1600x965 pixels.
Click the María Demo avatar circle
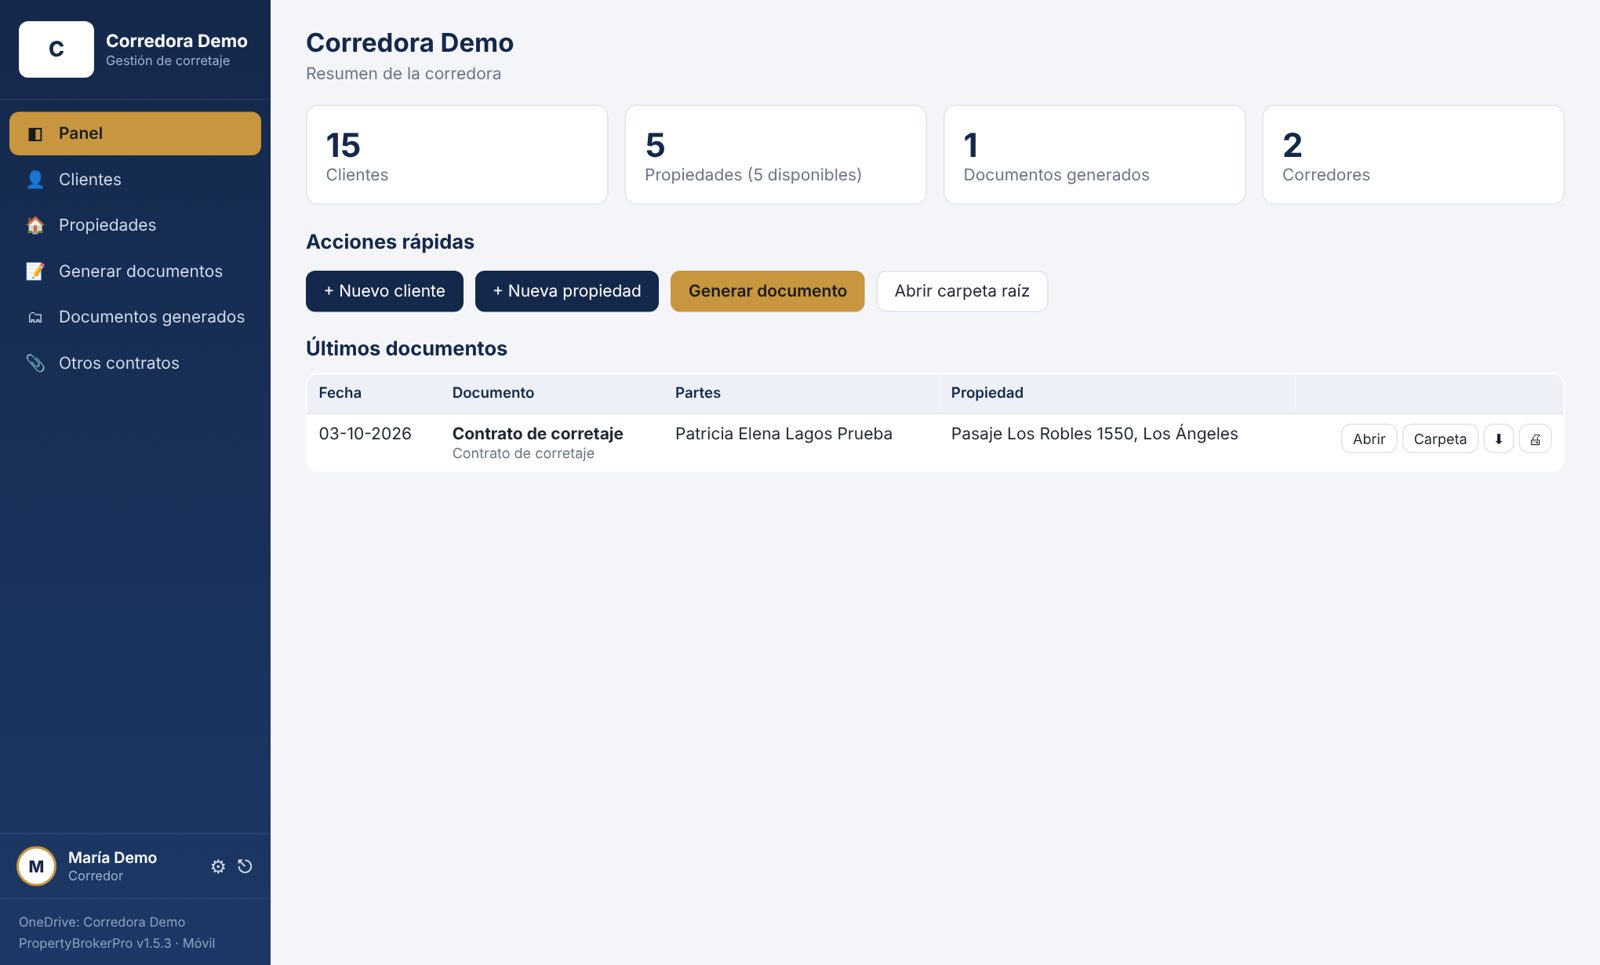[x=36, y=867]
